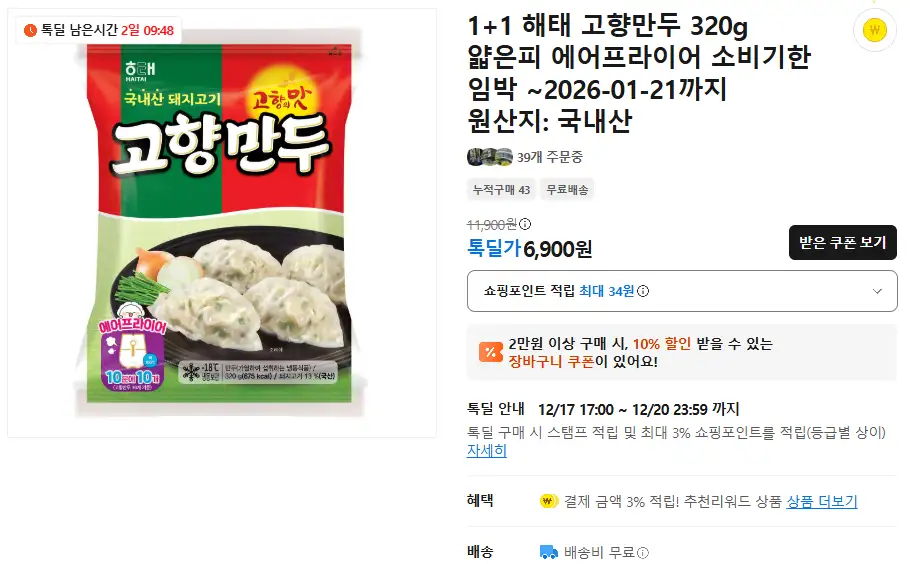Click the 누적구매 43 tag
The image size is (910, 564).
coord(501,190)
